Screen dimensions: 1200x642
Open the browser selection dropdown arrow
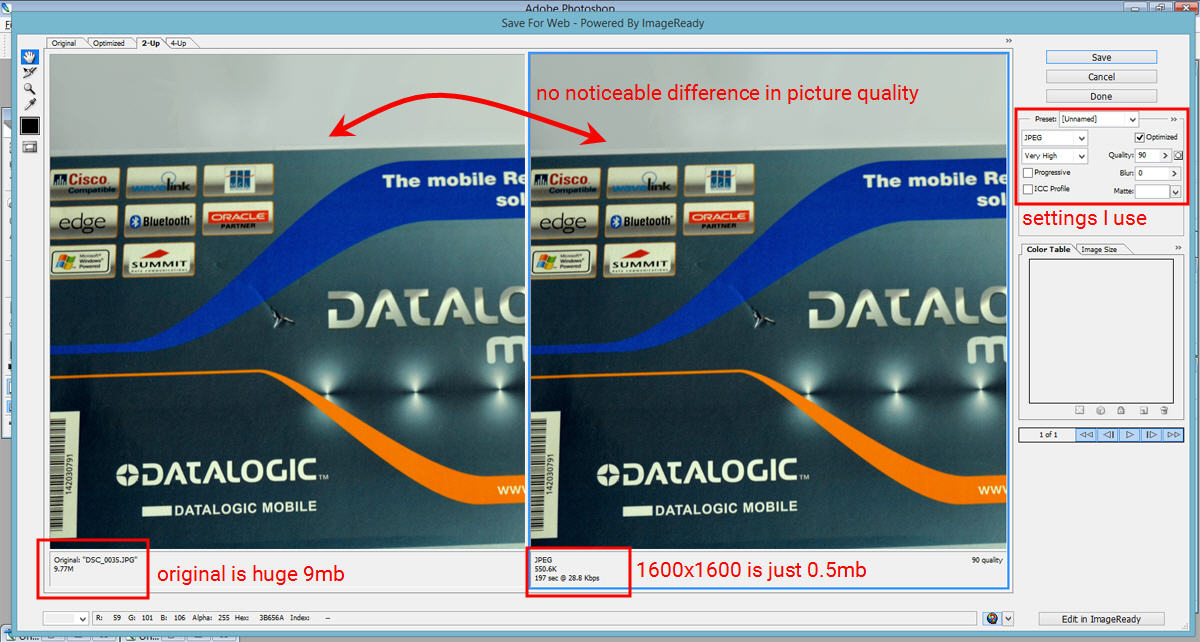[1008, 619]
